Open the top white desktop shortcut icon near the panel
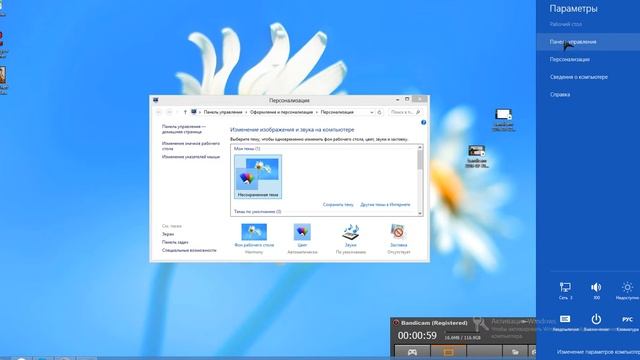Viewport: 640px width, 360px height. 503,120
